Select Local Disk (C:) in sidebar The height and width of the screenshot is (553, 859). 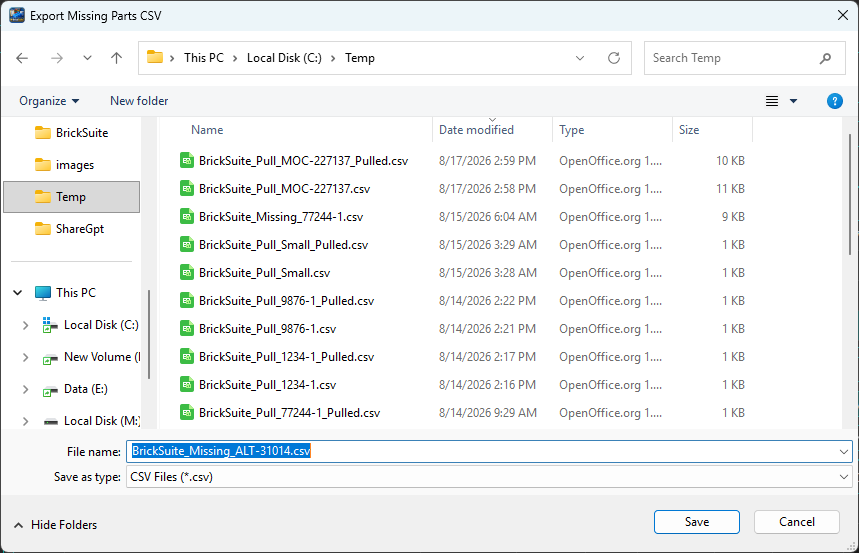[91, 325]
